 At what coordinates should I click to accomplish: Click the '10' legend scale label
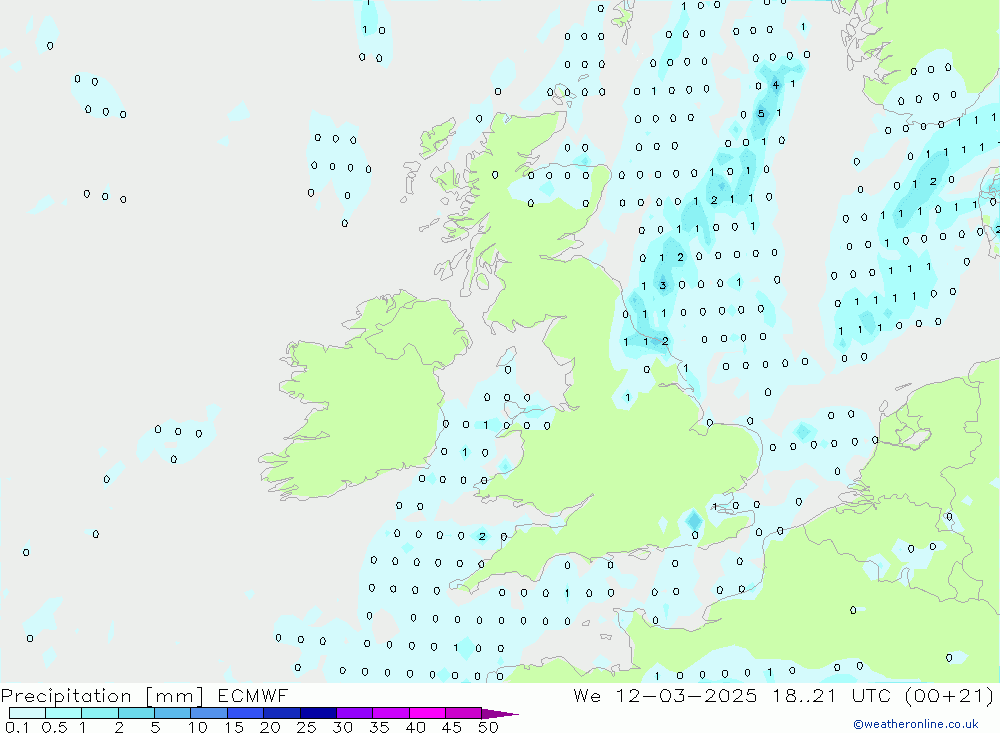point(198,727)
